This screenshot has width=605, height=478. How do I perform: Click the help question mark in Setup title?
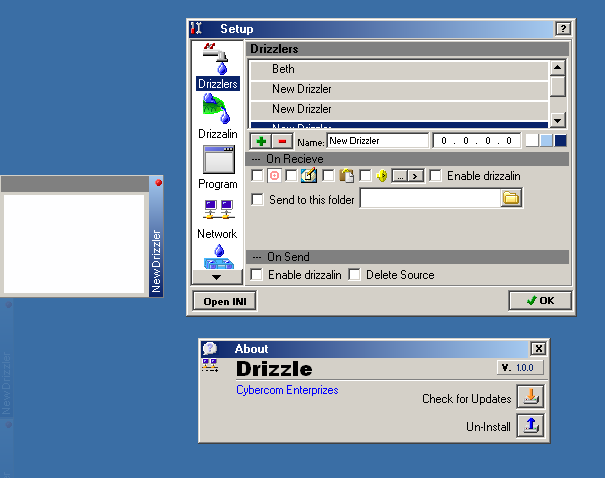563,29
